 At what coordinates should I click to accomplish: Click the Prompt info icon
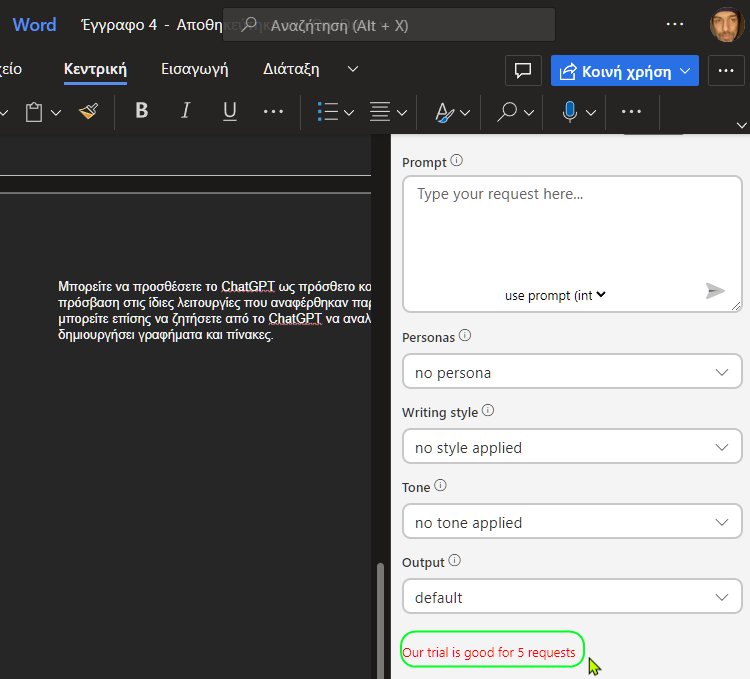(x=457, y=161)
